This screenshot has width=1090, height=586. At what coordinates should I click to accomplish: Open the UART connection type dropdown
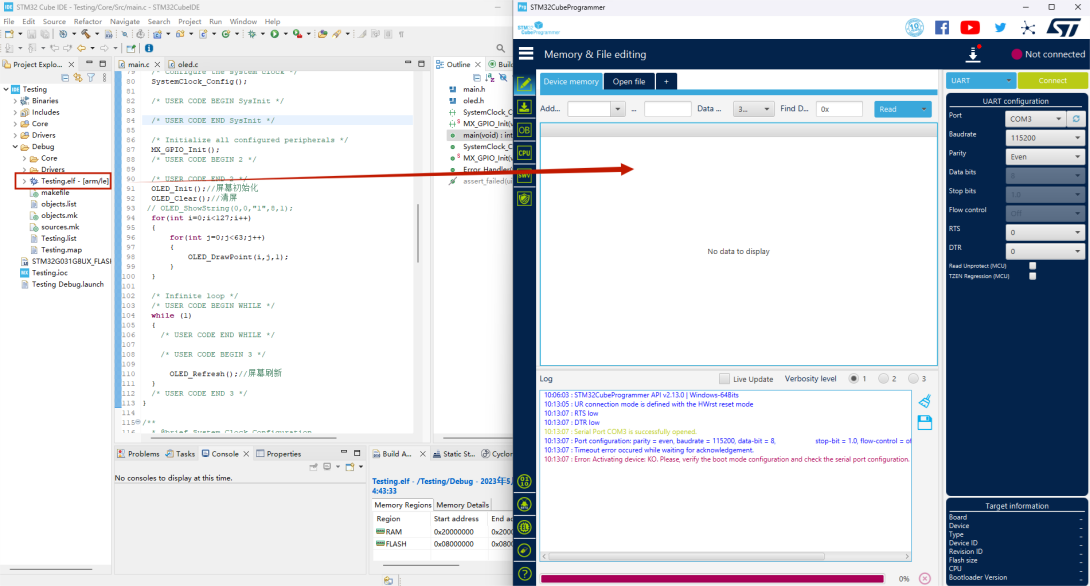981,81
